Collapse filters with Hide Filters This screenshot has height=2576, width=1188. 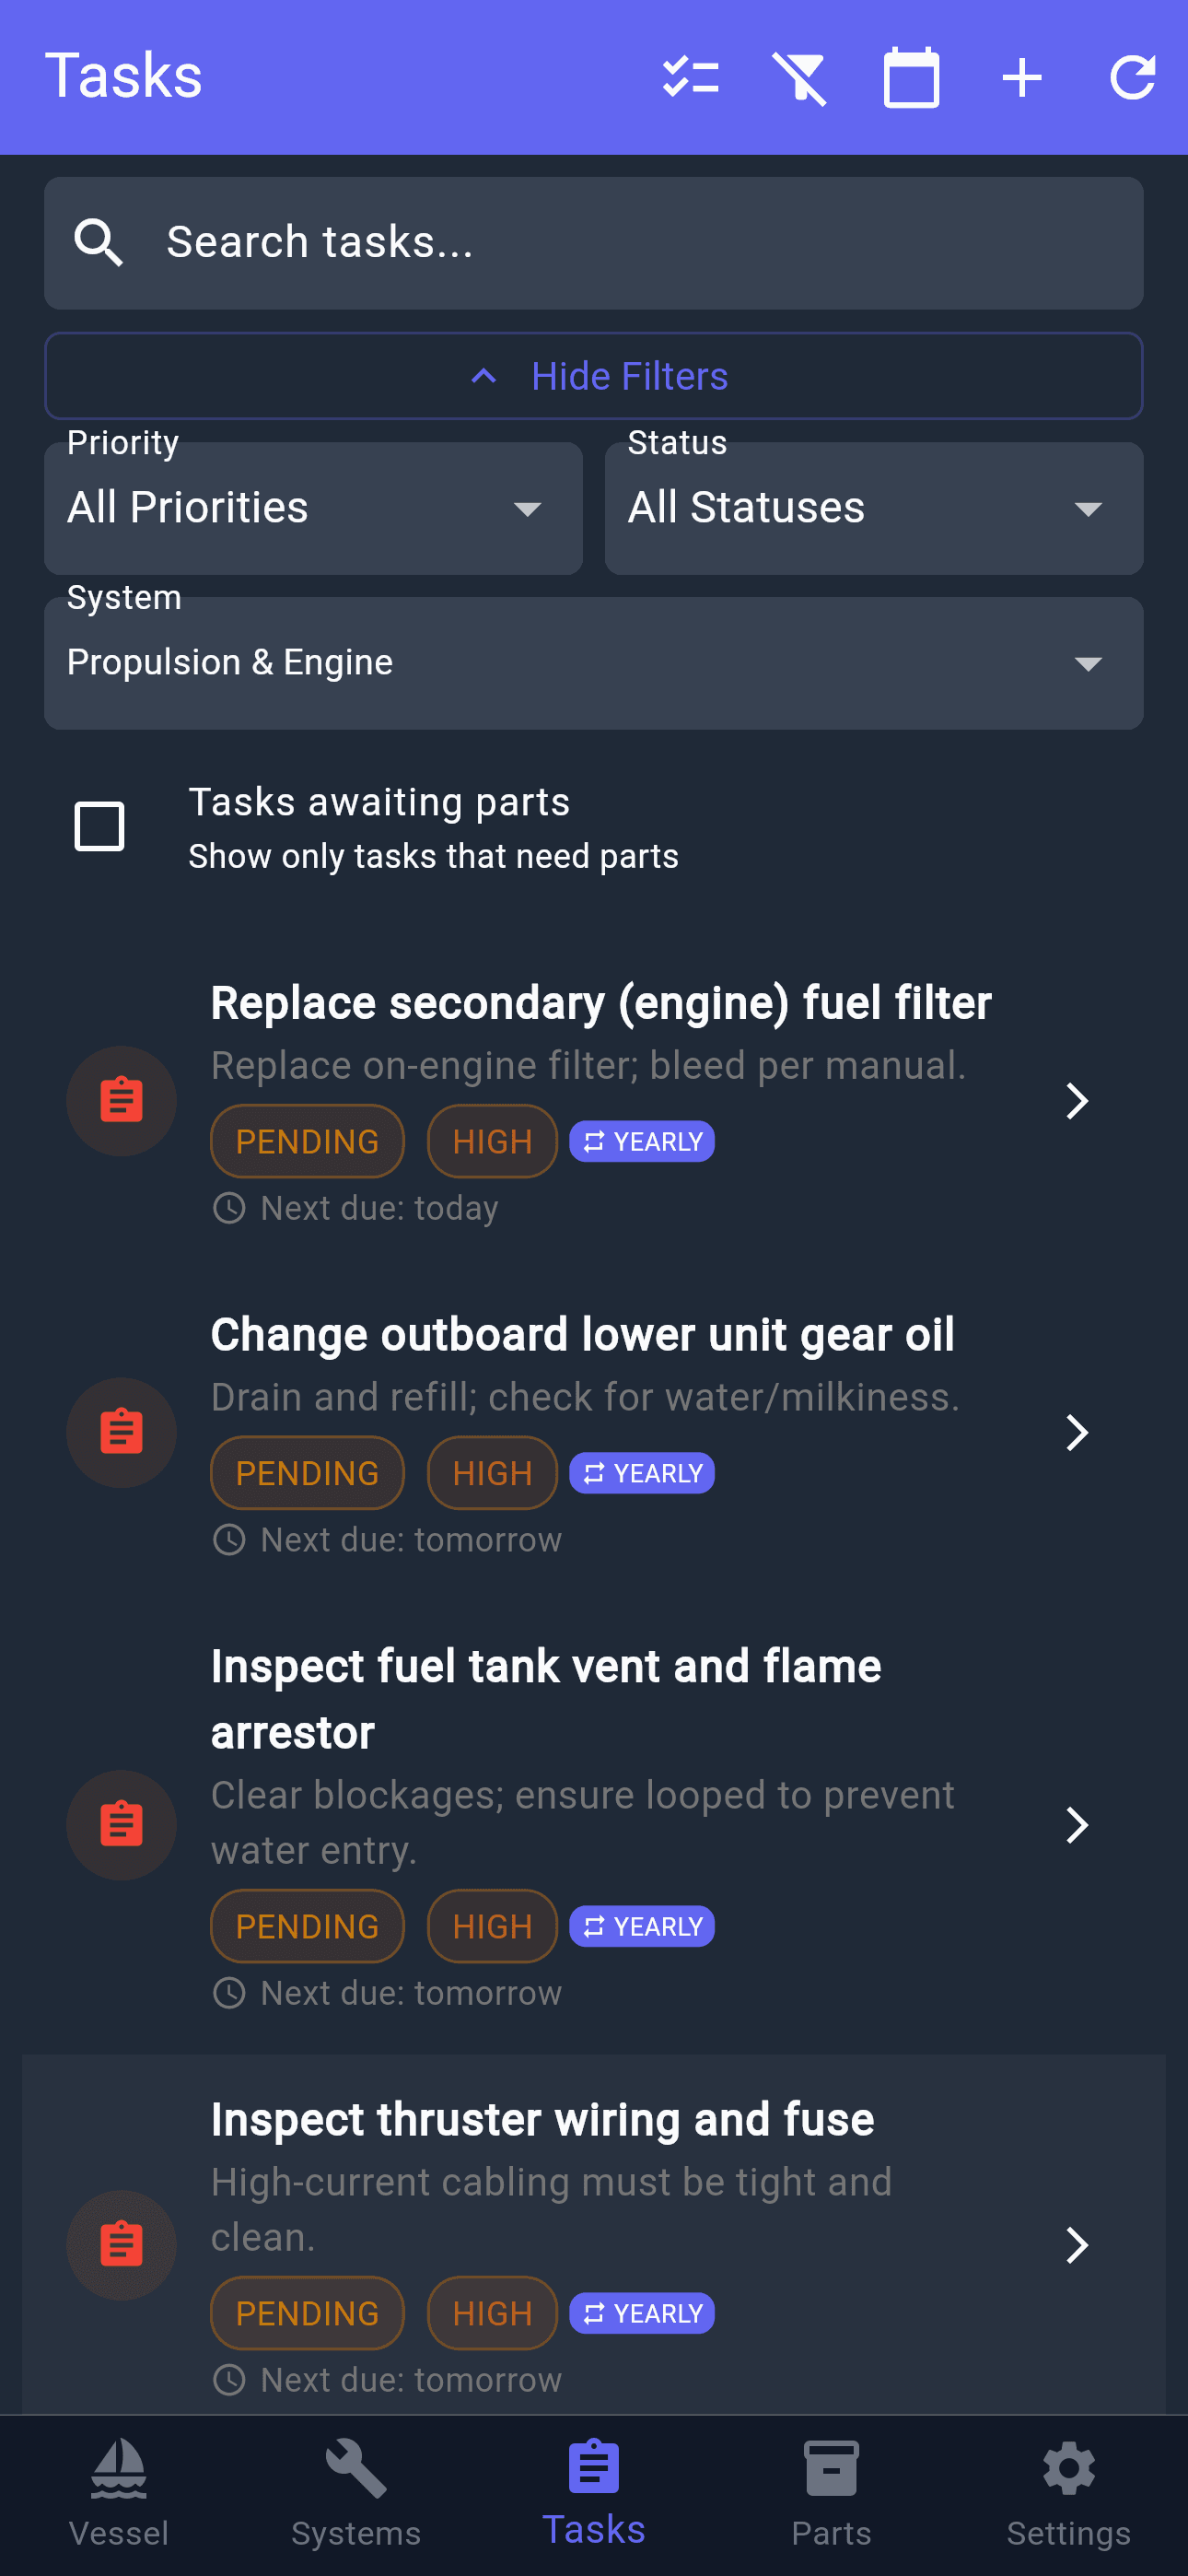click(x=593, y=376)
